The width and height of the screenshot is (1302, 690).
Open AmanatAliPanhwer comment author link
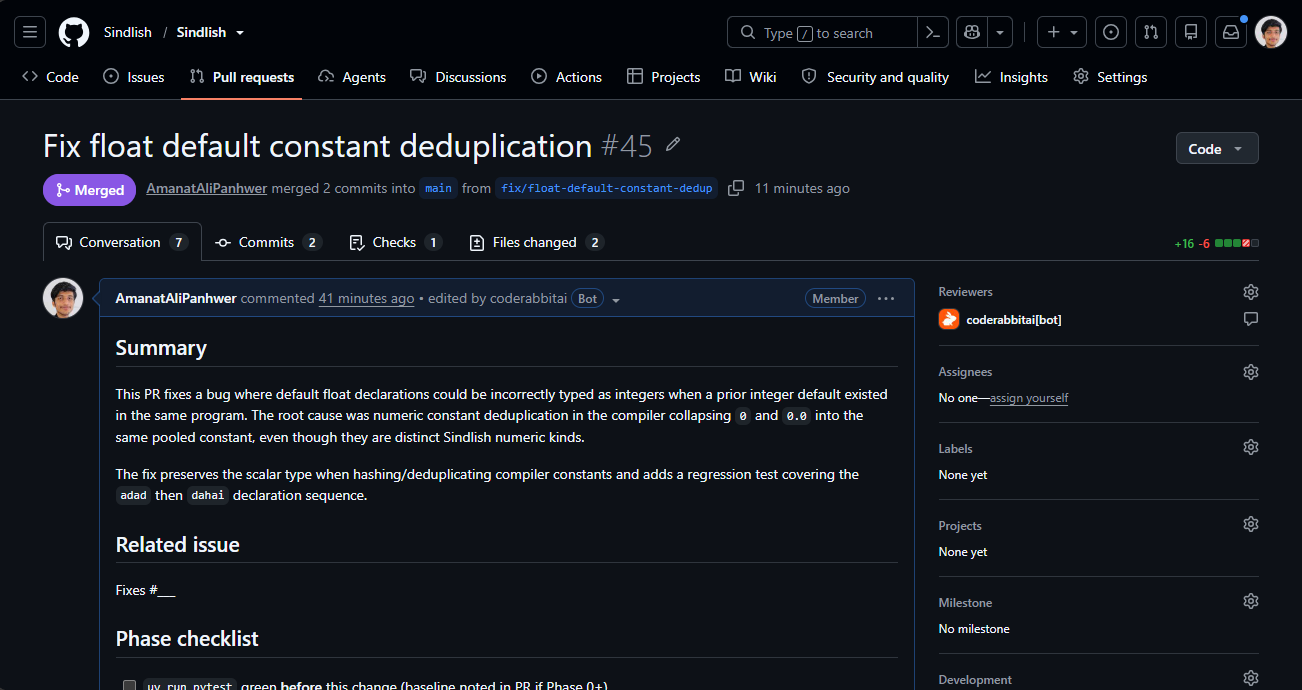tap(176, 298)
